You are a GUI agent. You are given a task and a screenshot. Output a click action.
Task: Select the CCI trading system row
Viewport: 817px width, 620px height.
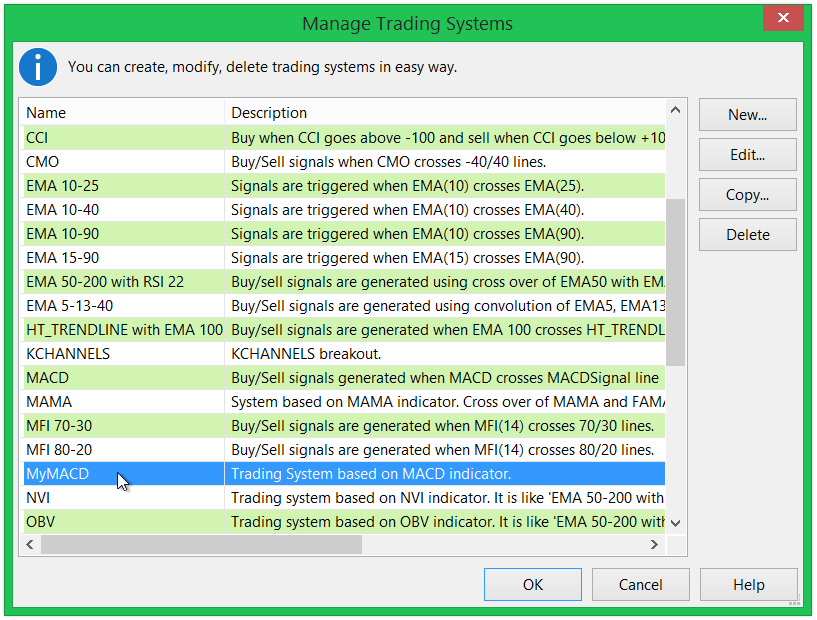(x=120, y=137)
